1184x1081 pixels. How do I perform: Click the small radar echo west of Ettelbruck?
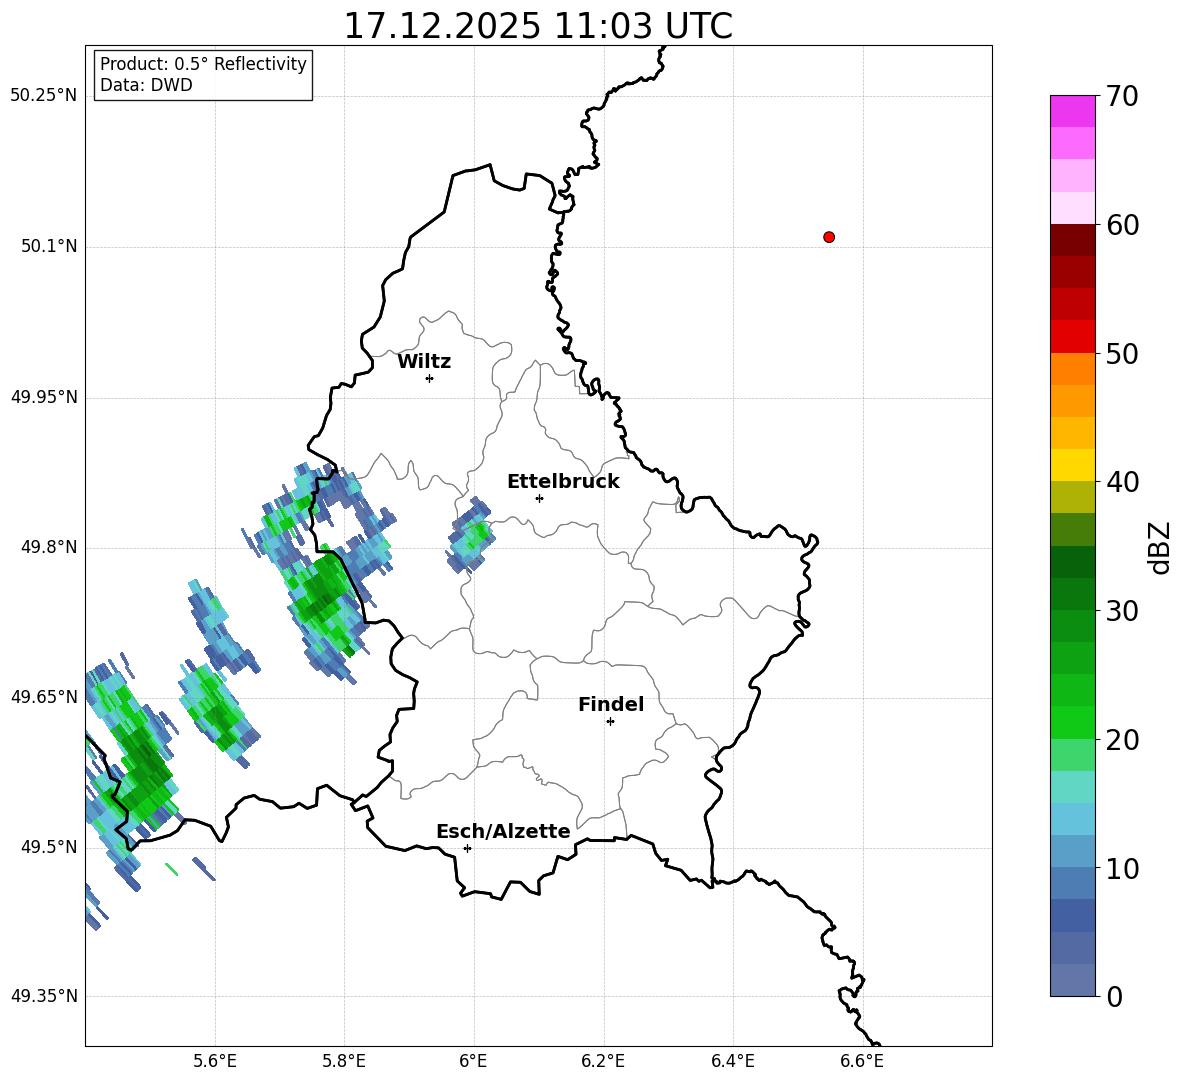(471, 535)
